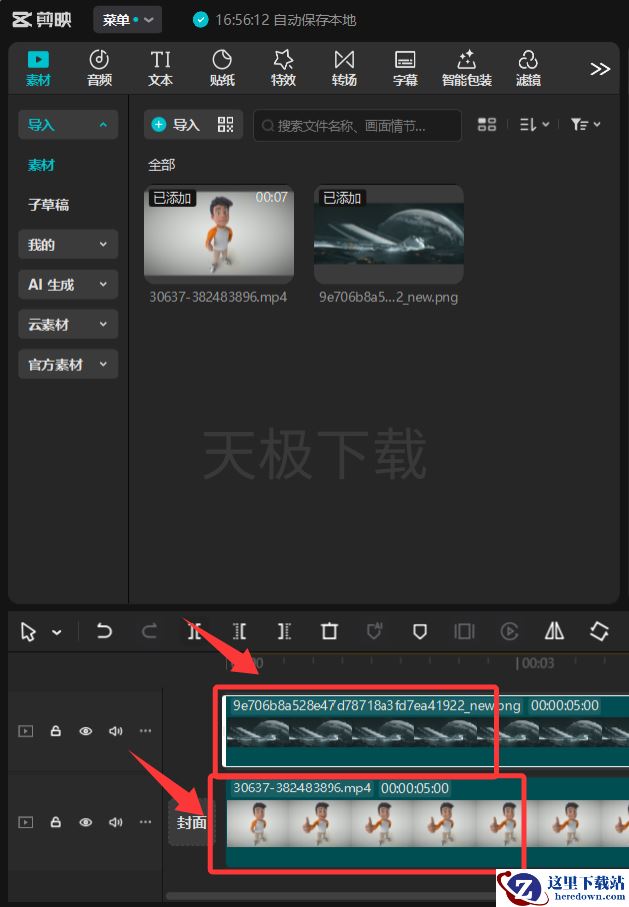Viewport: 629px width, 907px height.
Task: Click the 00:03 timeline ruler mark
Action: pyautogui.click(x=536, y=663)
